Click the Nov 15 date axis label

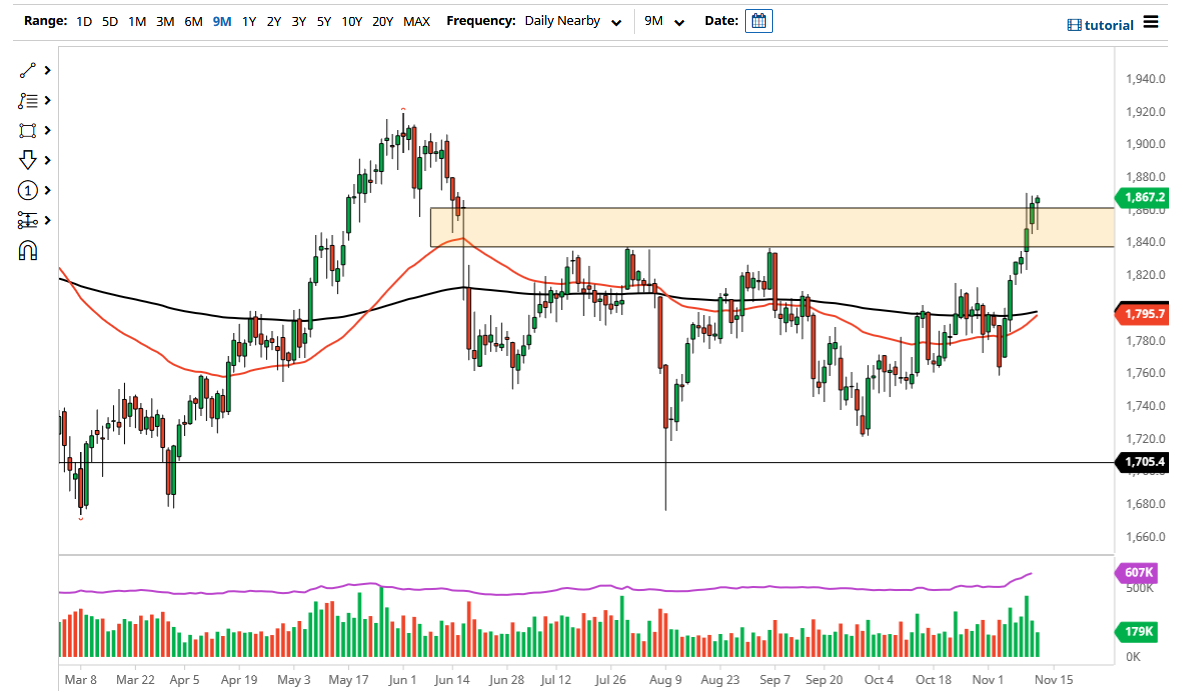pos(1053,679)
